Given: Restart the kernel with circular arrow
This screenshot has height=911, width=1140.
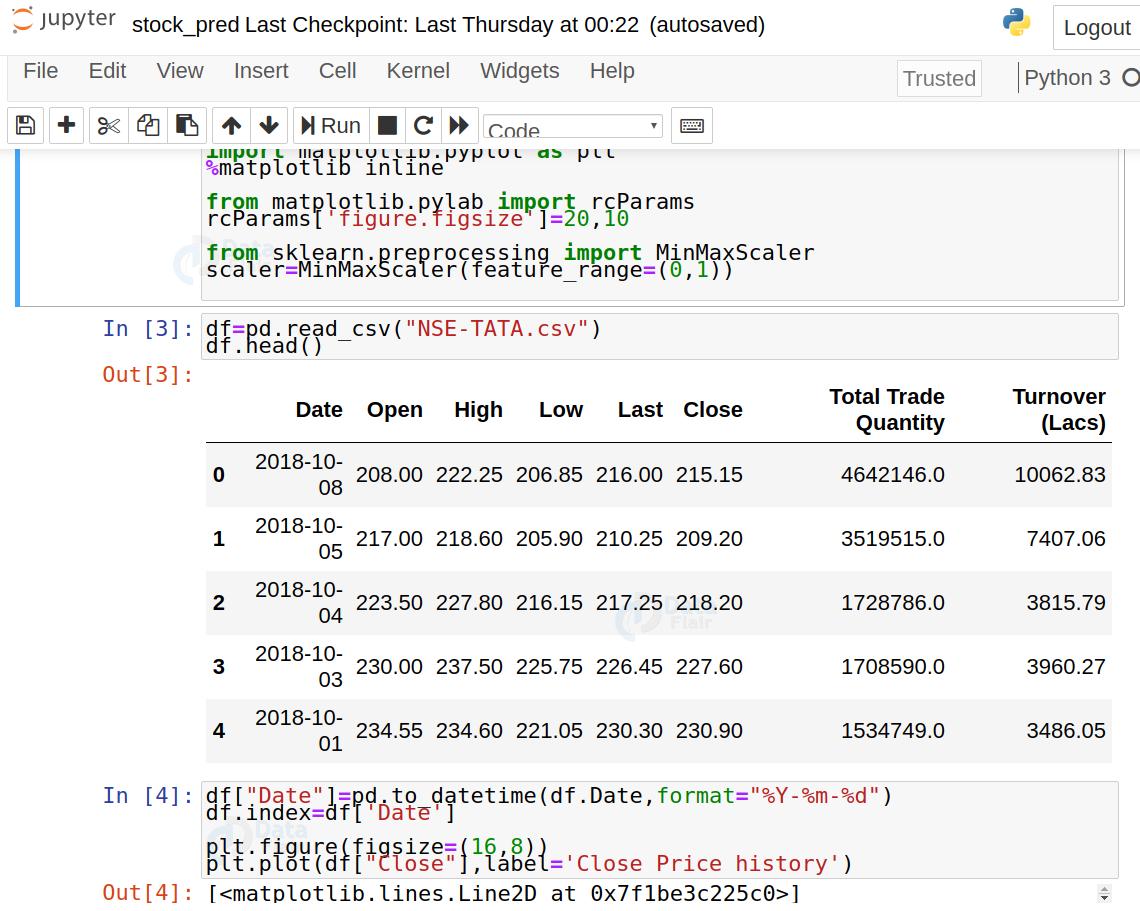Looking at the screenshot, I should (423, 126).
